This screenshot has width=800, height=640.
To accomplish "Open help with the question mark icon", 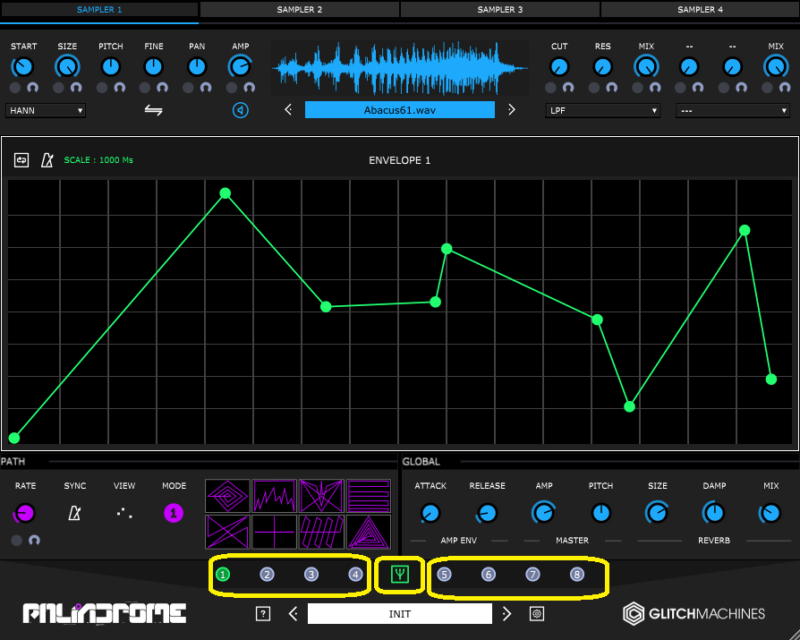I will pos(263,614).
